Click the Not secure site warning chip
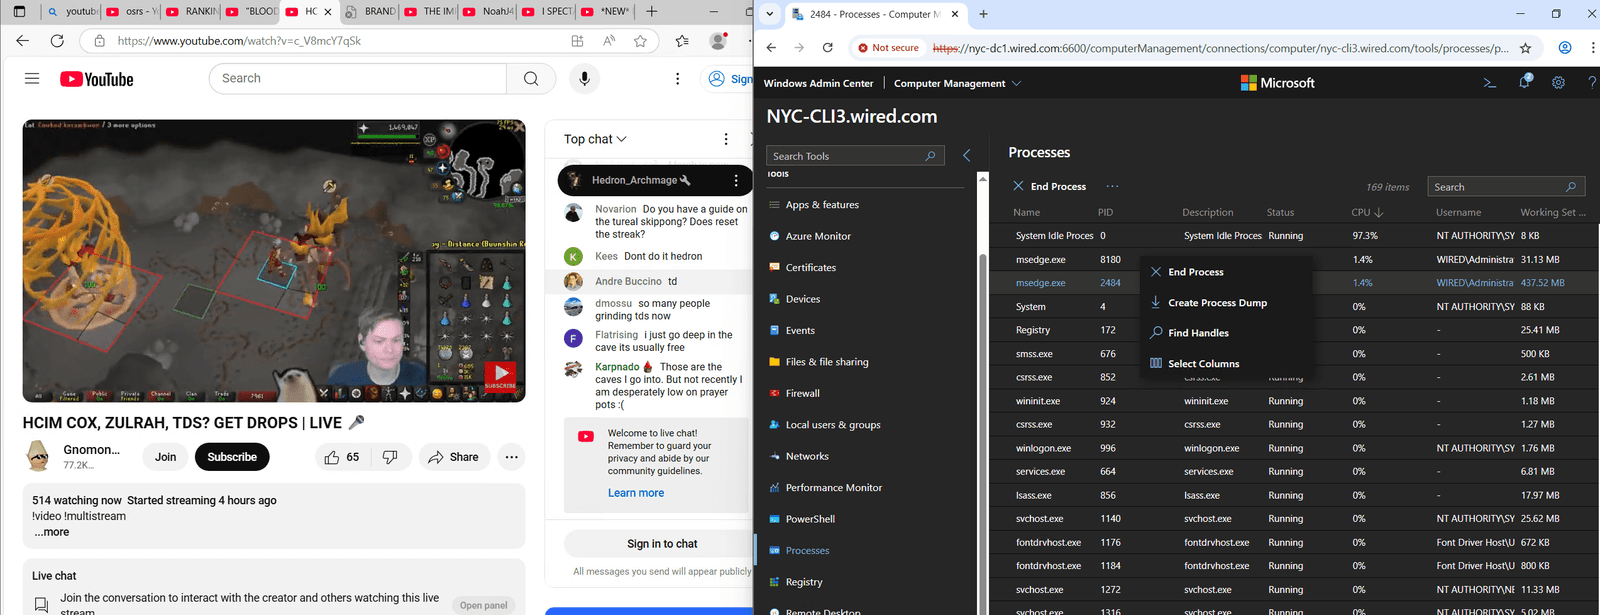This screenshot has width=1600, height=615. click(x=888, y=48)
